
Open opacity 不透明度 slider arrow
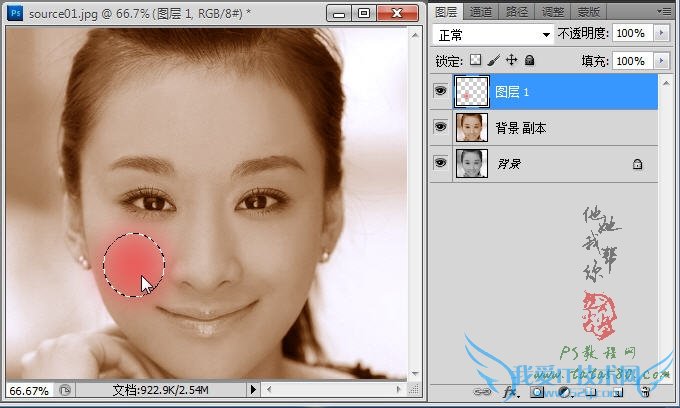click(x=661, y=33)
